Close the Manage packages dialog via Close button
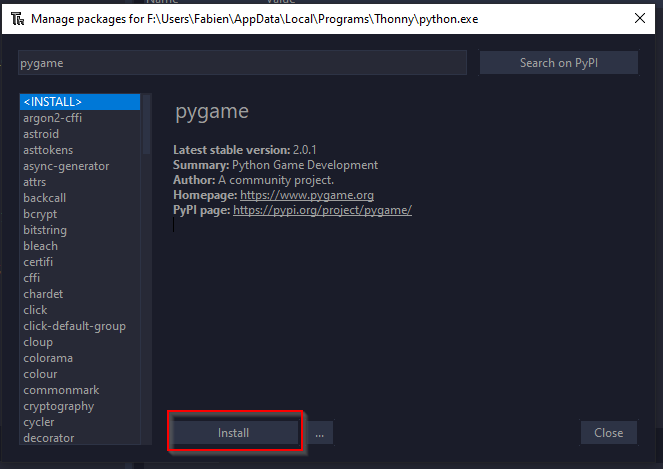 [608, 433]
